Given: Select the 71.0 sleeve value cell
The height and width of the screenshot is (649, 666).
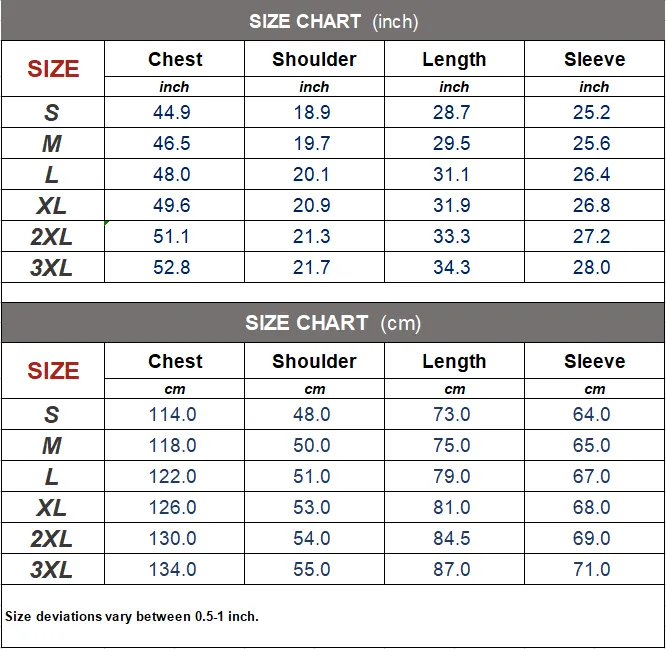Looking at the screenshot, I should tap(592, 570).
